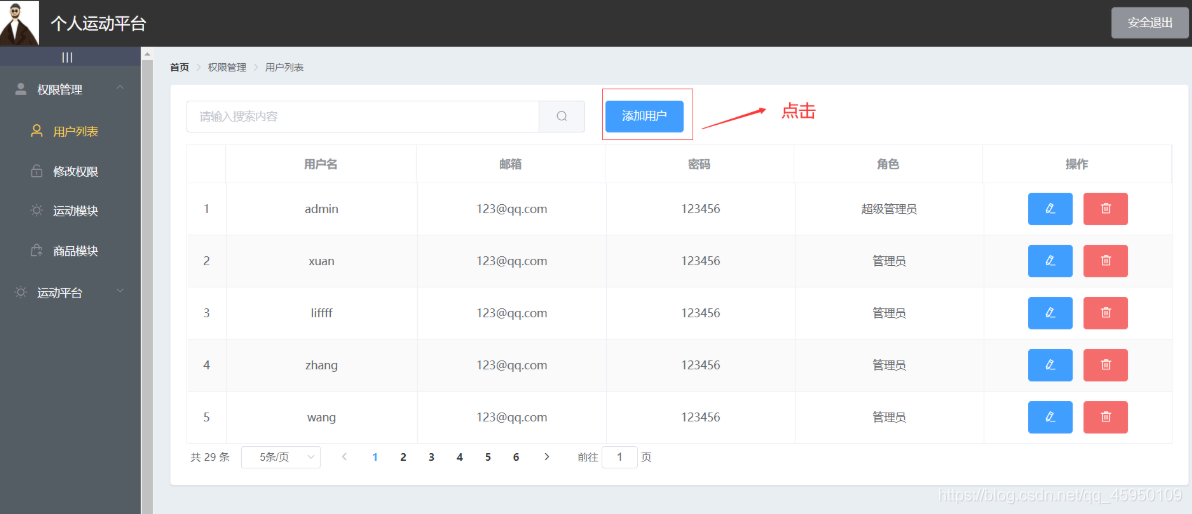Delete the user xuan

coord(1105,261)
